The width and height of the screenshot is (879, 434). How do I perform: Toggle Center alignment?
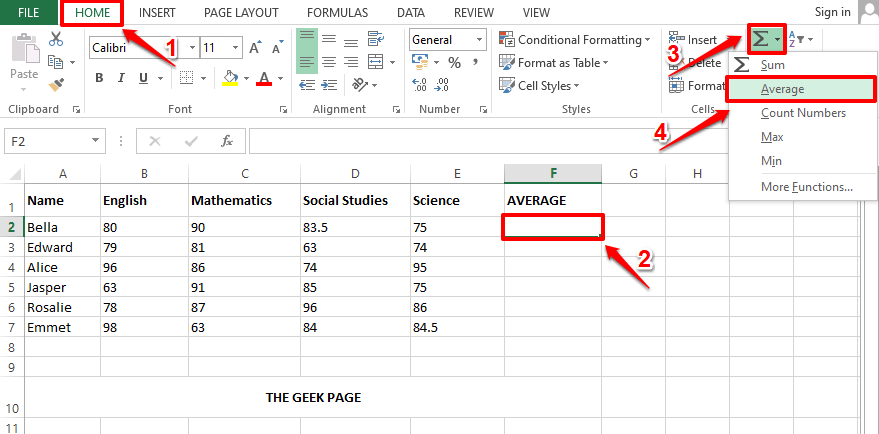pyautogui.click(x=329, y=62)
